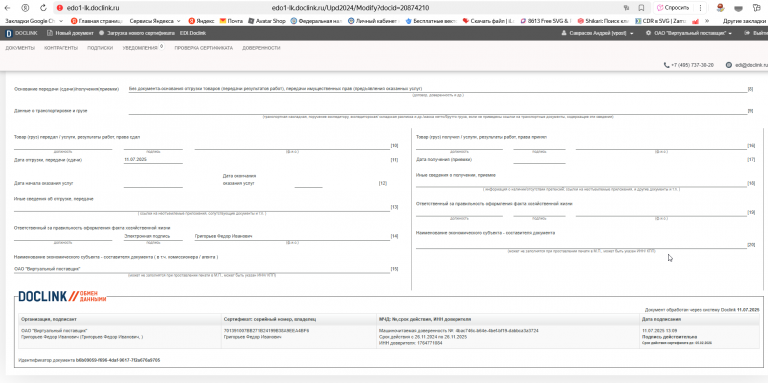Open 8613 Free SVG bookmark
Viewport: 768px width, 383px height.
[x=547, y=21]
